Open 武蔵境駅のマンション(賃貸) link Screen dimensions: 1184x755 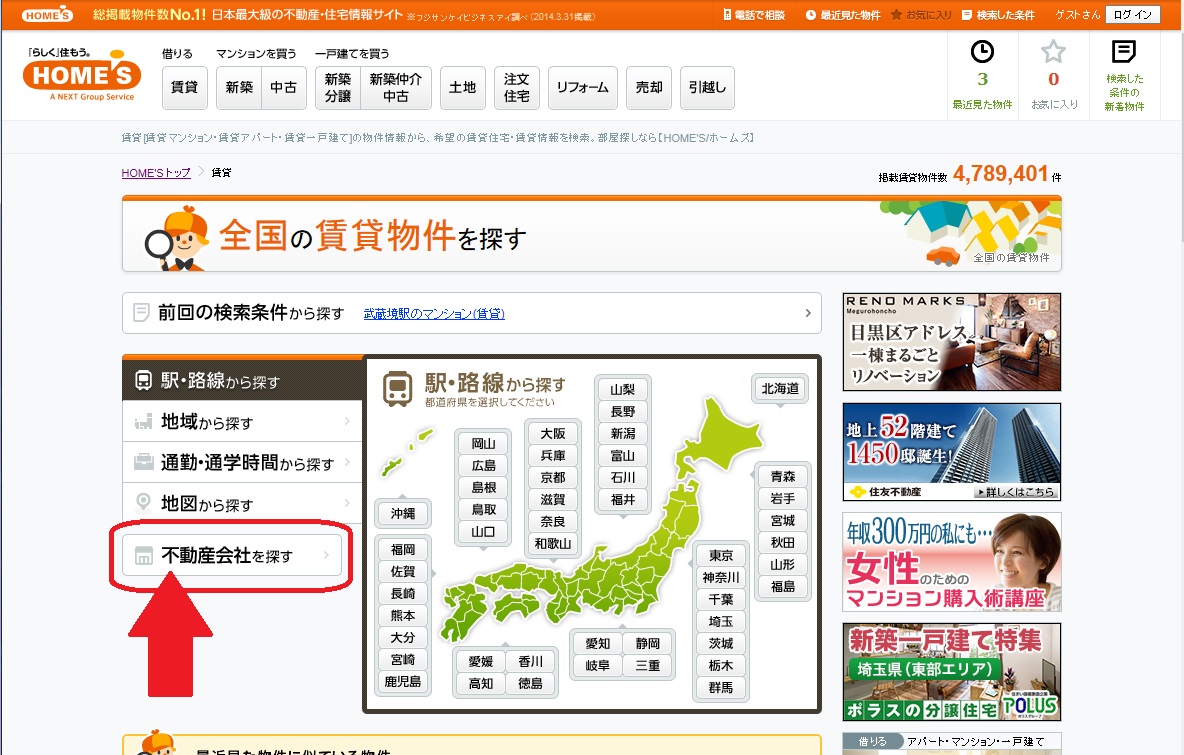tap(434, 314)
